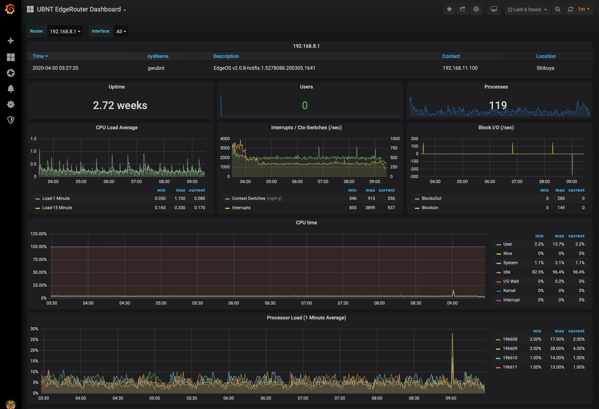Image resolution: width=599 pixels, height=409 pixels.
Task: Open the Processes panel title menu
Action: tap(496, 87)
